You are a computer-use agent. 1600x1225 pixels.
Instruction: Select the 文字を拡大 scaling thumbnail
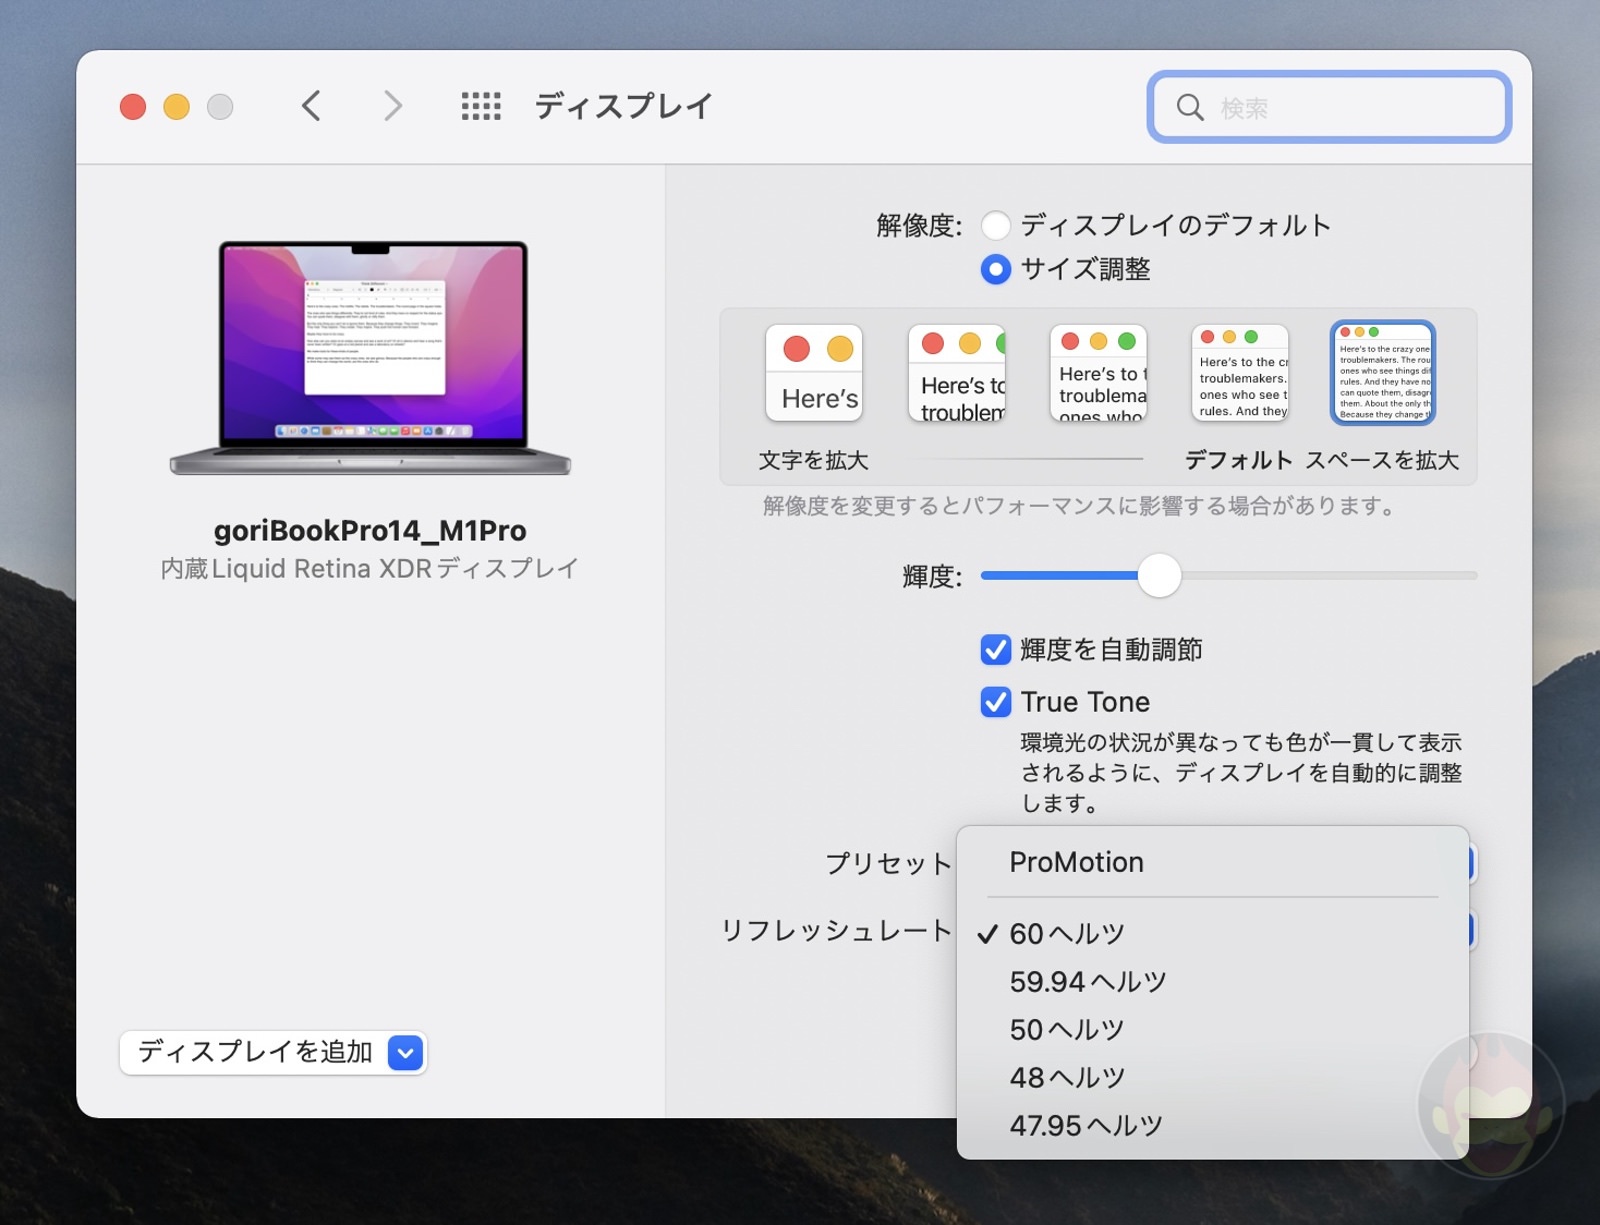tap(814, 373)
